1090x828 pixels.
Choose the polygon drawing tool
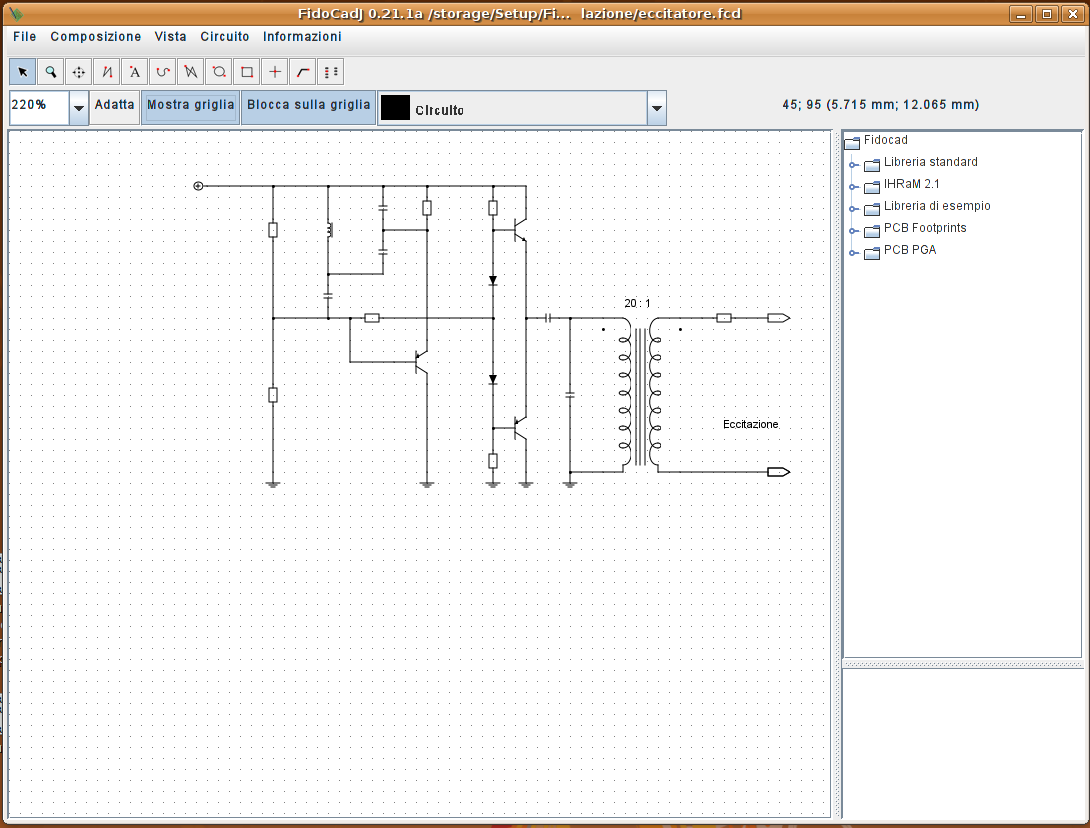(x=191, y=72)
